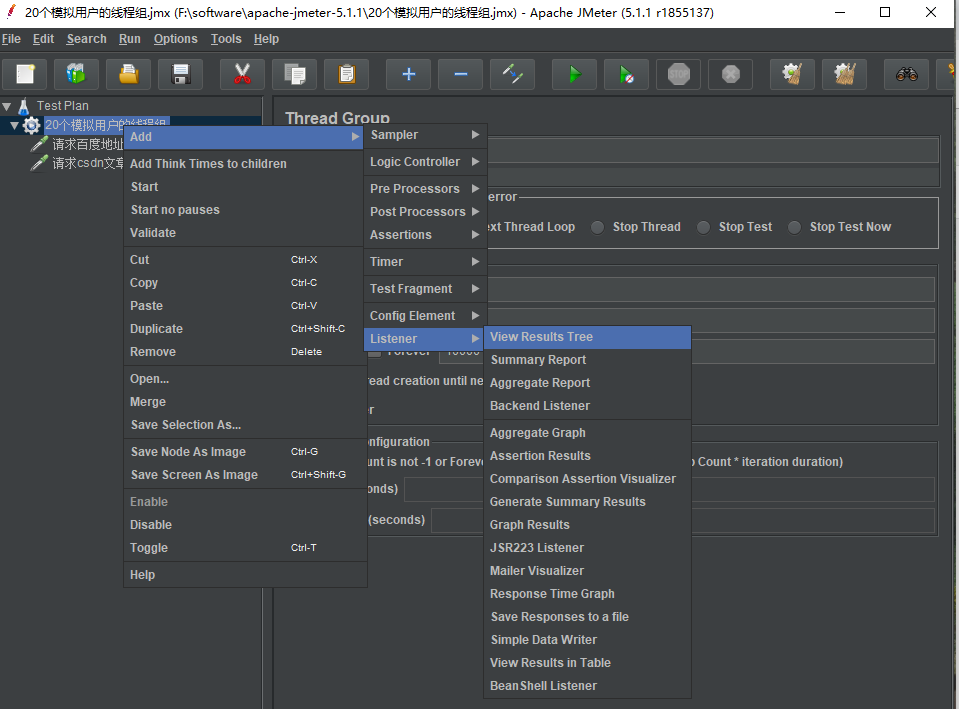Click the Cut scissors toolbar icon
Image resolution: width=959 pixels, height=709 pixels.
coord(242,75)
